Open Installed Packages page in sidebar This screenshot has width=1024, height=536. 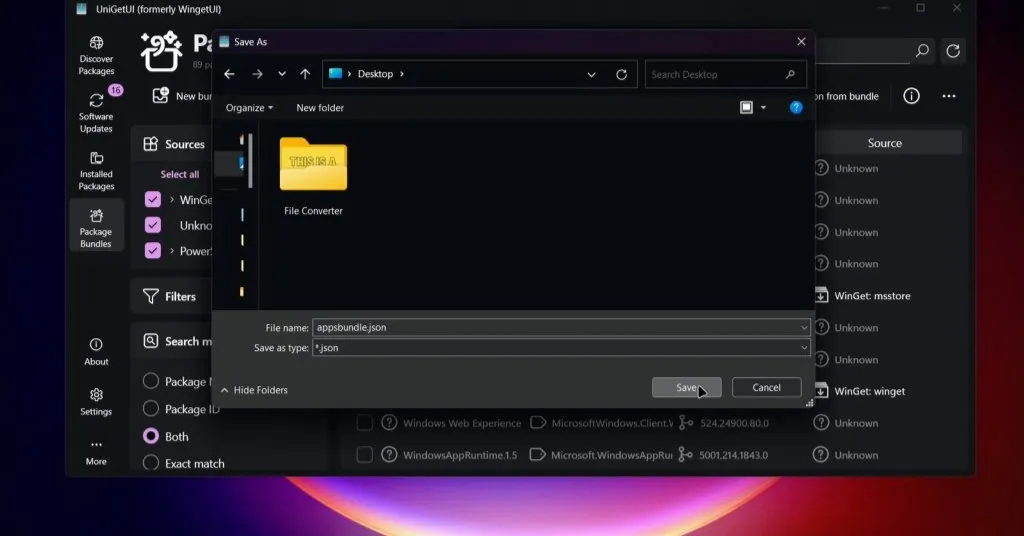[x=96, y=171]
